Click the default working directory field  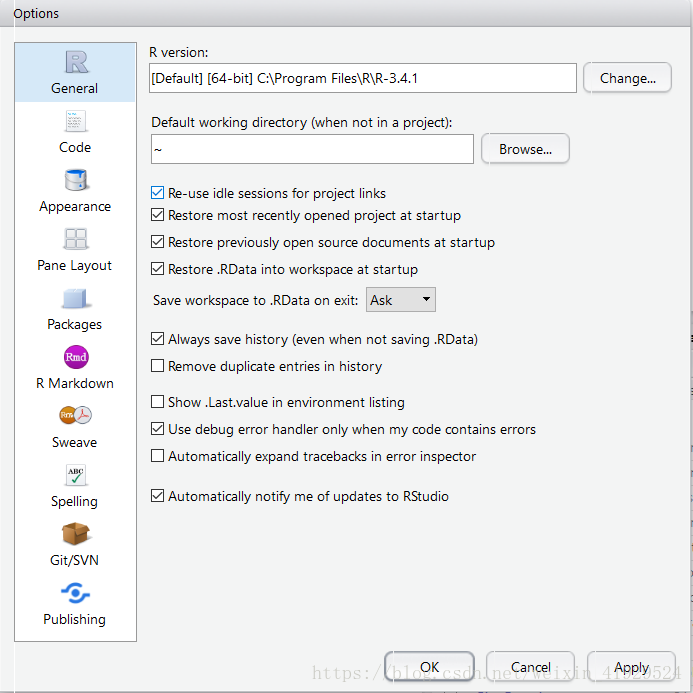pyautogui.click(x=312, y=149)
